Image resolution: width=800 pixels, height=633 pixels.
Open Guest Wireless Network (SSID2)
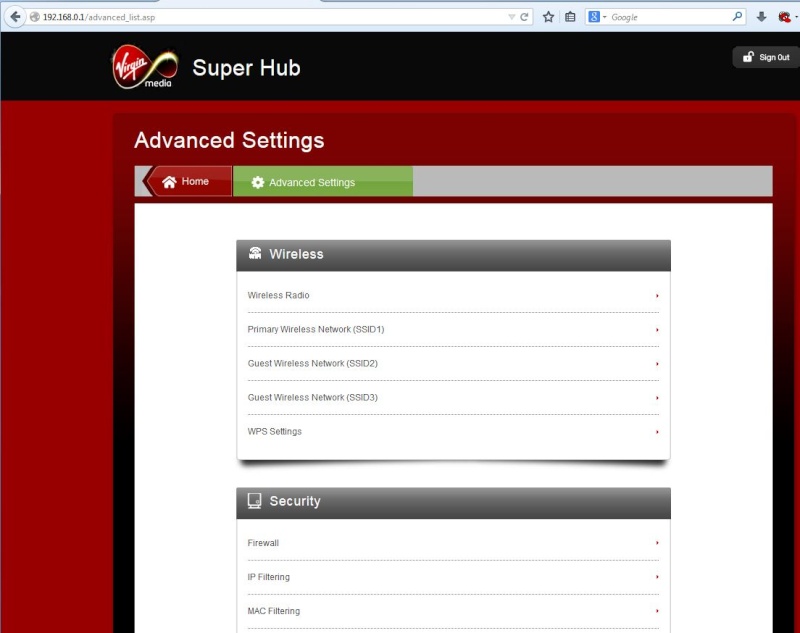click(453, 364)
